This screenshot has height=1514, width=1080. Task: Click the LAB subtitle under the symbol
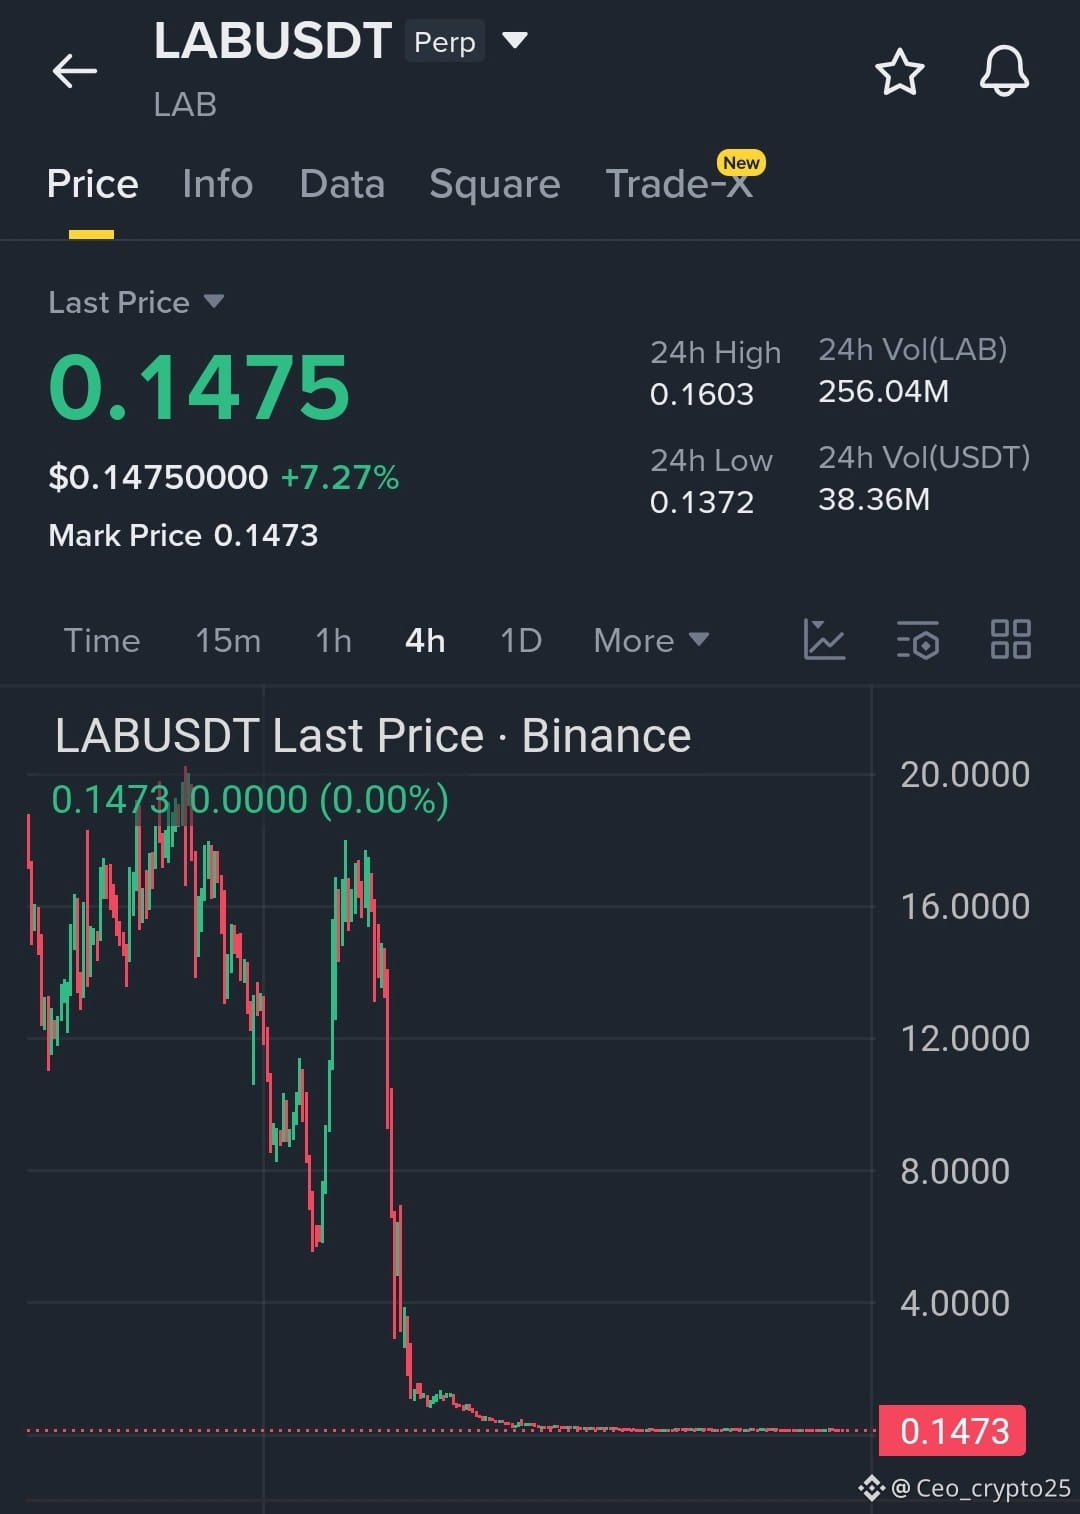point(185,104)
